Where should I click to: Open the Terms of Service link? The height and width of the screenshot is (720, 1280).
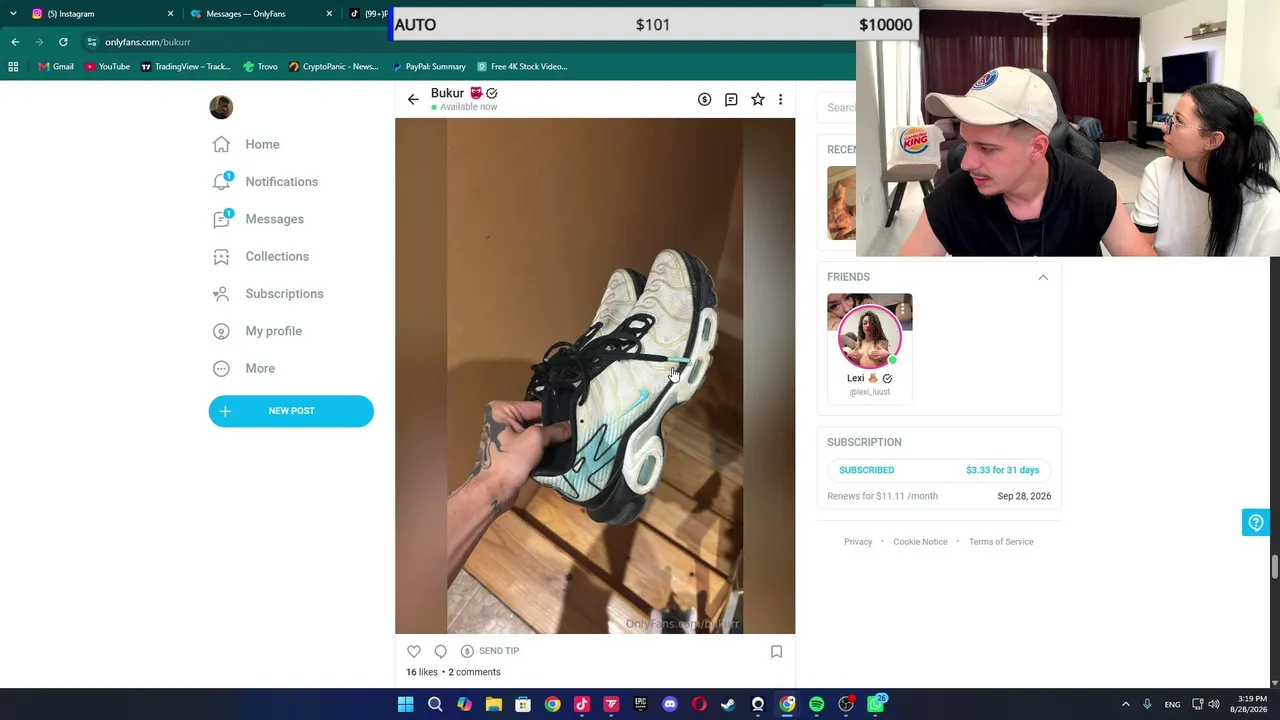(1001, 542)
